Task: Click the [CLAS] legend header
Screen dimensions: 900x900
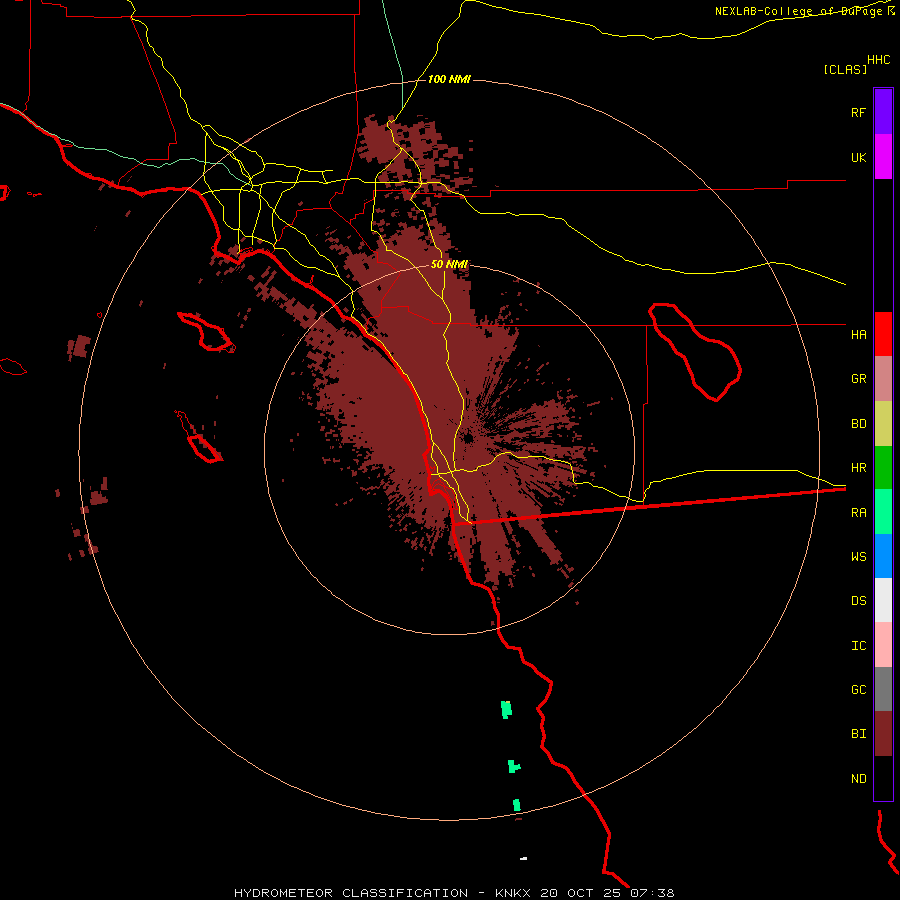Action: pos(845,69)
